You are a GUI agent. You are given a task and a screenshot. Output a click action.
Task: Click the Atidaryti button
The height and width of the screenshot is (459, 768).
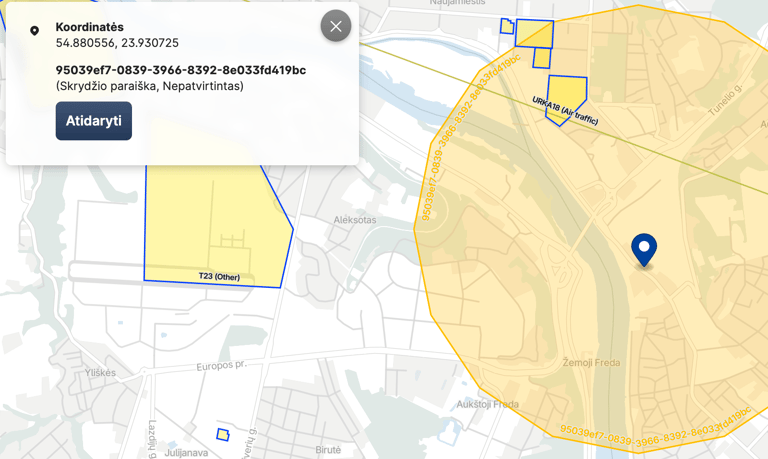(x=94, y=121)
